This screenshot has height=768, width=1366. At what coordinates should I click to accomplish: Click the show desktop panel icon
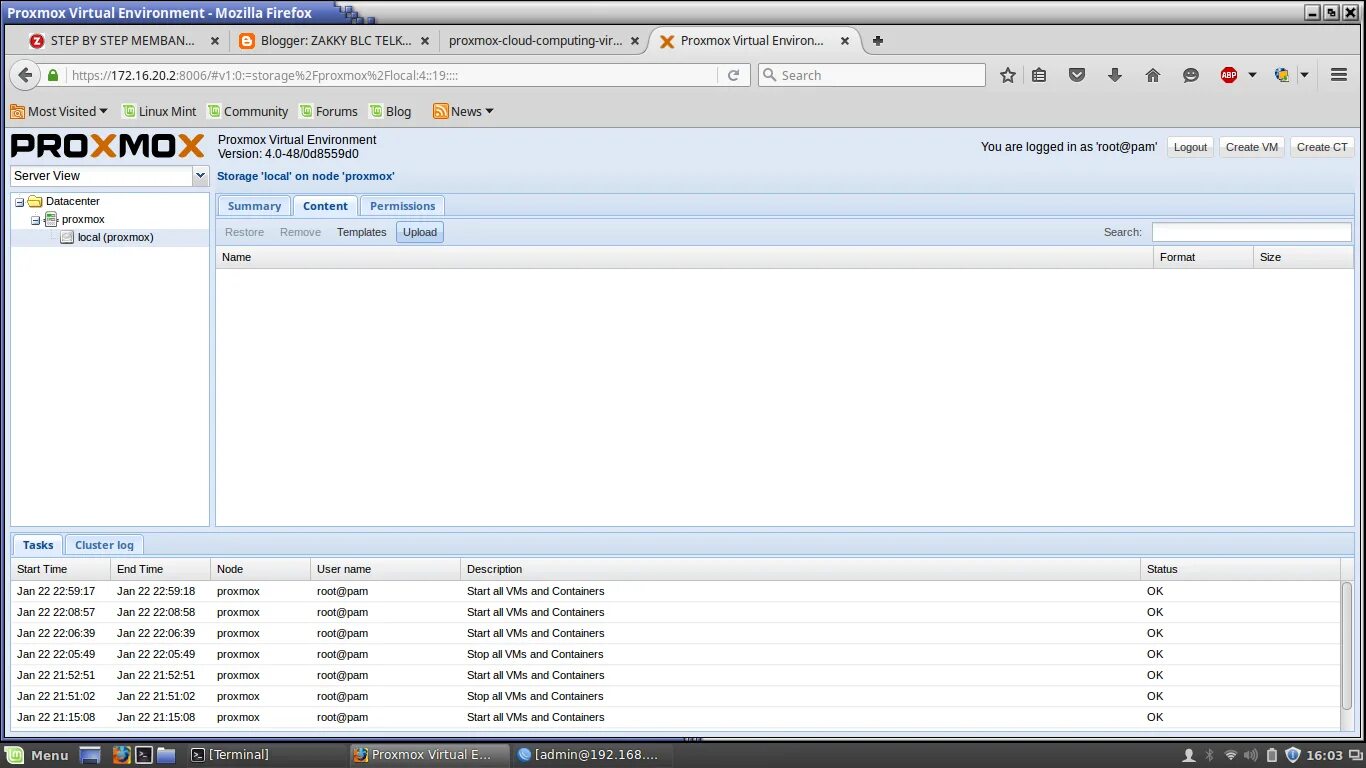(90, 755)
